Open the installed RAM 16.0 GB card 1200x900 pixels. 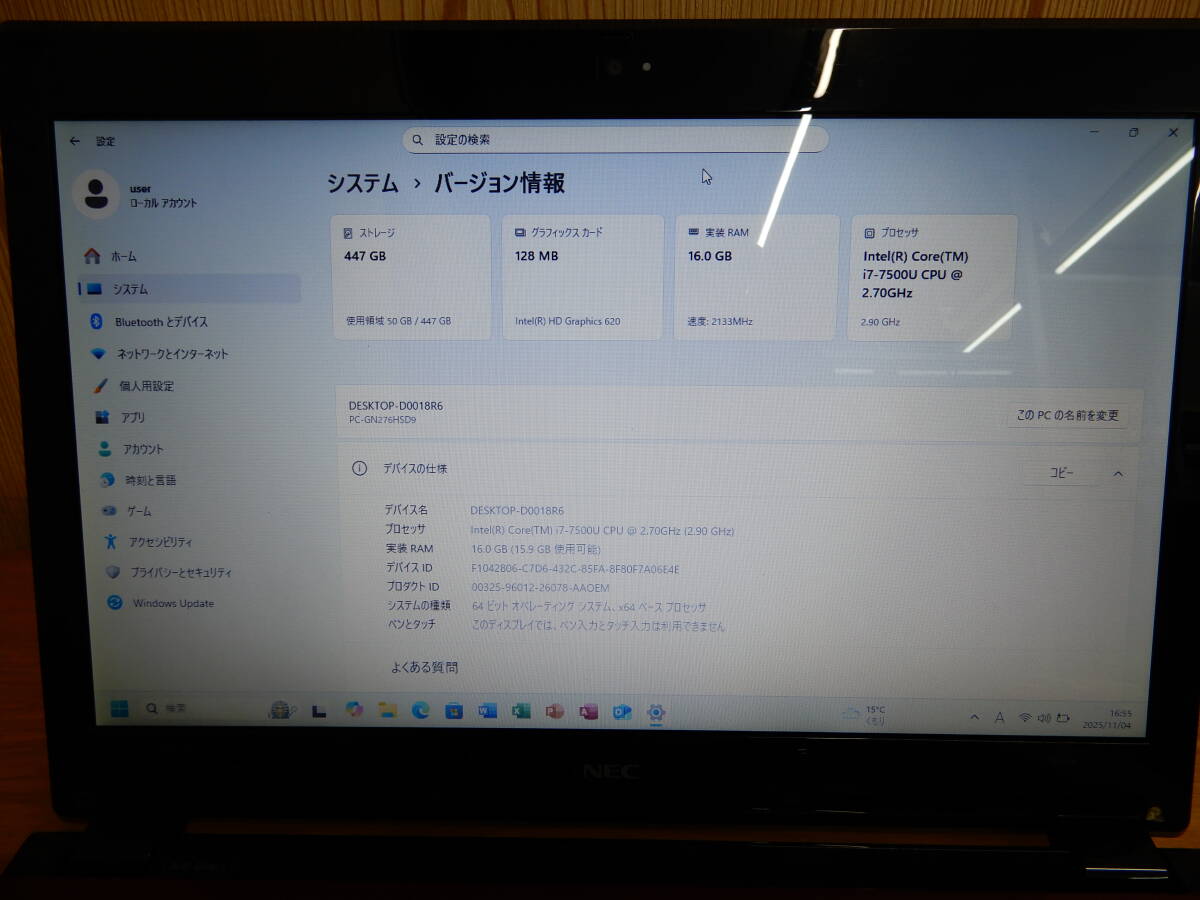[756, 277]
